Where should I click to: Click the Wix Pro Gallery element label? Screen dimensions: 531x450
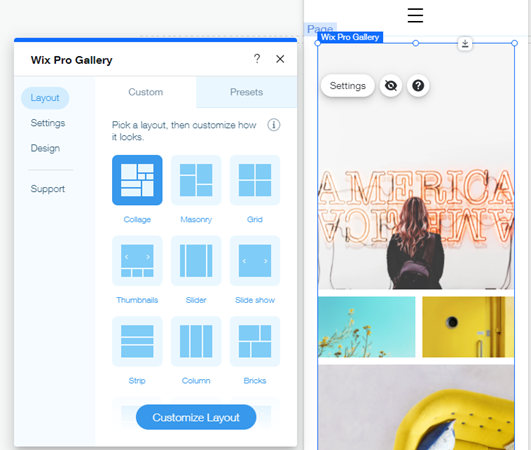coord(350,37)
